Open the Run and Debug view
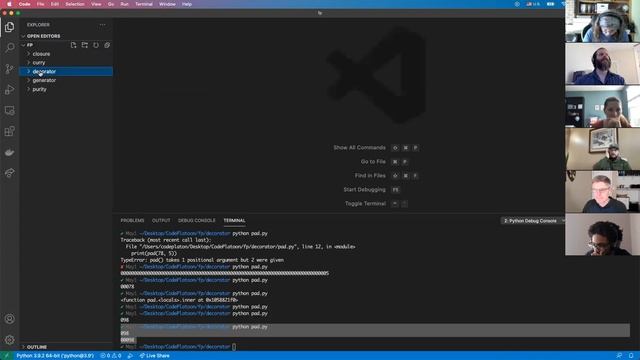The width and height of the screenshot is (640, 360). (9, 89)
